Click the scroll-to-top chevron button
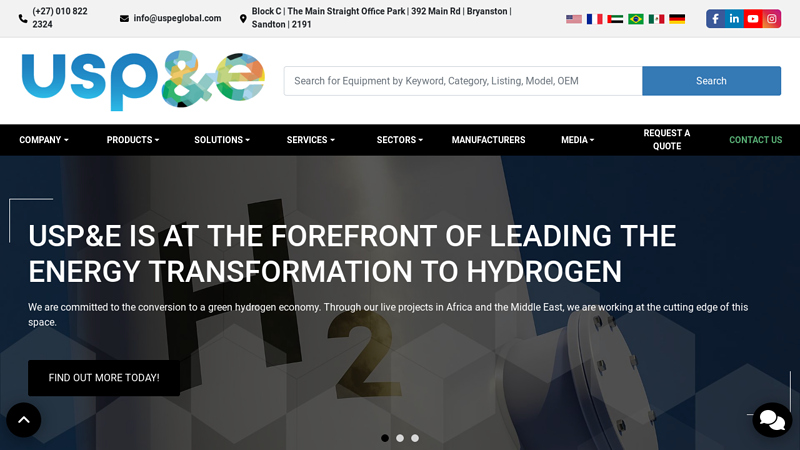Image resolution: width=800 pixels, height=450 pixels. click(23, 420)
